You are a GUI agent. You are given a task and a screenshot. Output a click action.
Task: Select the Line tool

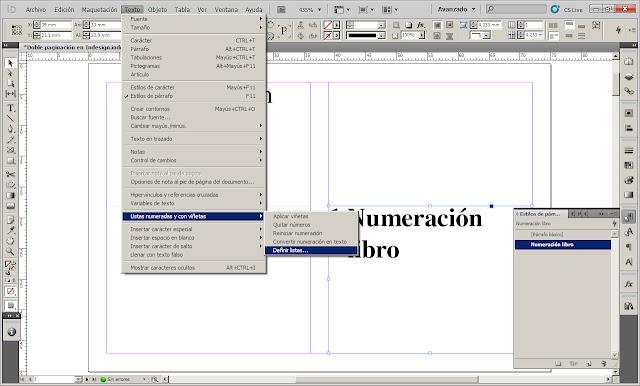pos(11,119)
